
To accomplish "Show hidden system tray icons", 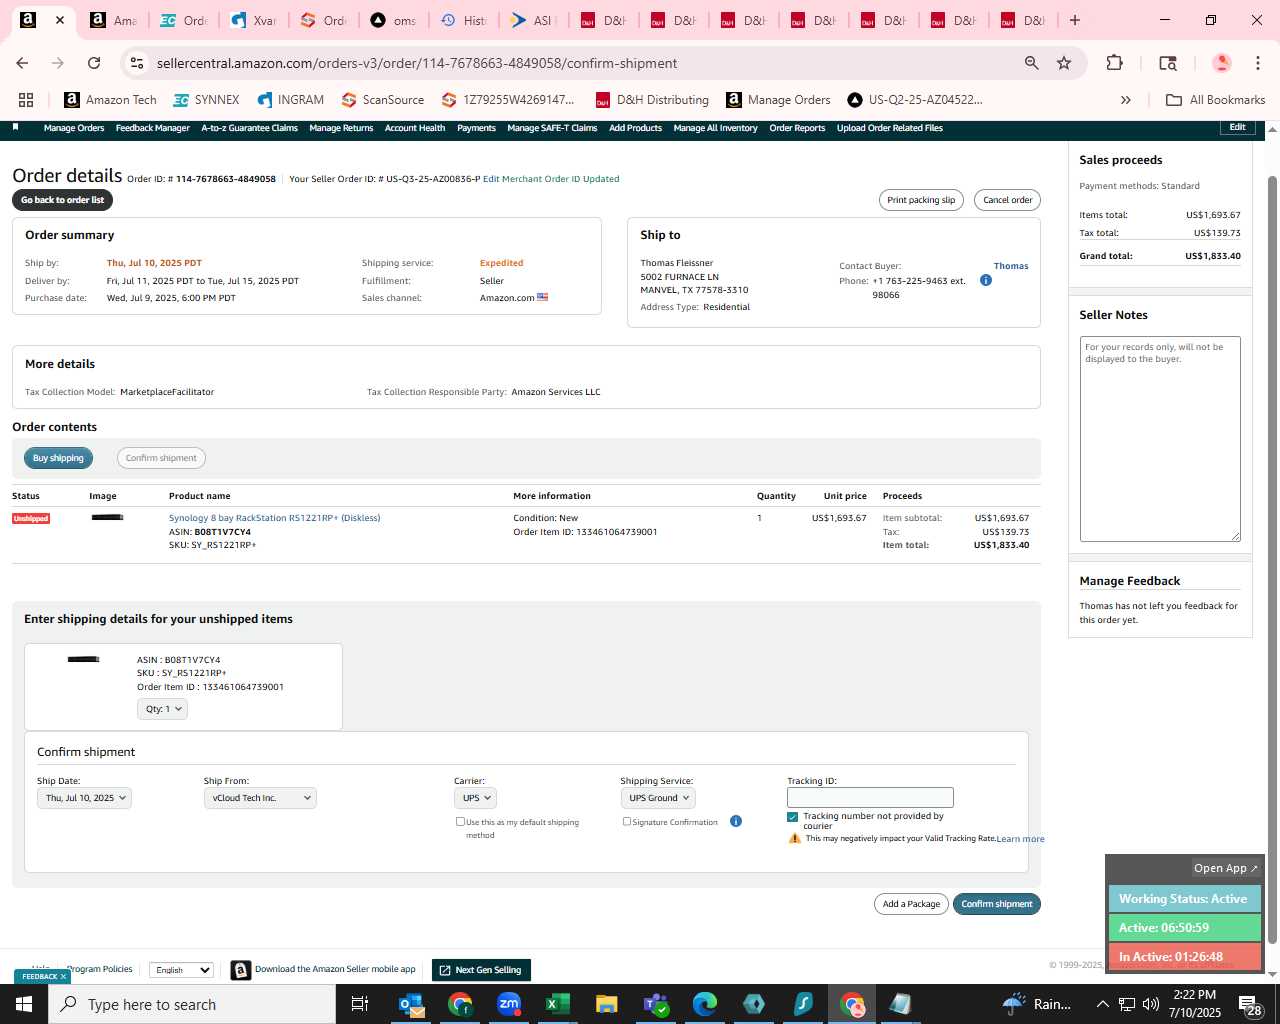I will coord(1102,1004).
